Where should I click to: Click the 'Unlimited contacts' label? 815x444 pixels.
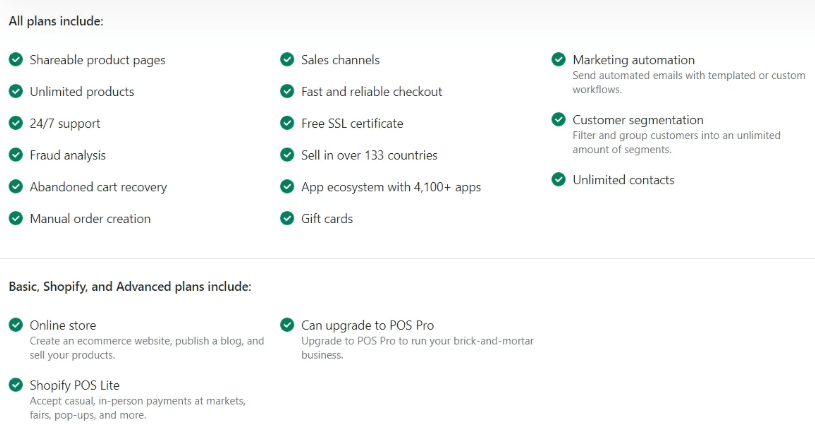tap(623, 180)
